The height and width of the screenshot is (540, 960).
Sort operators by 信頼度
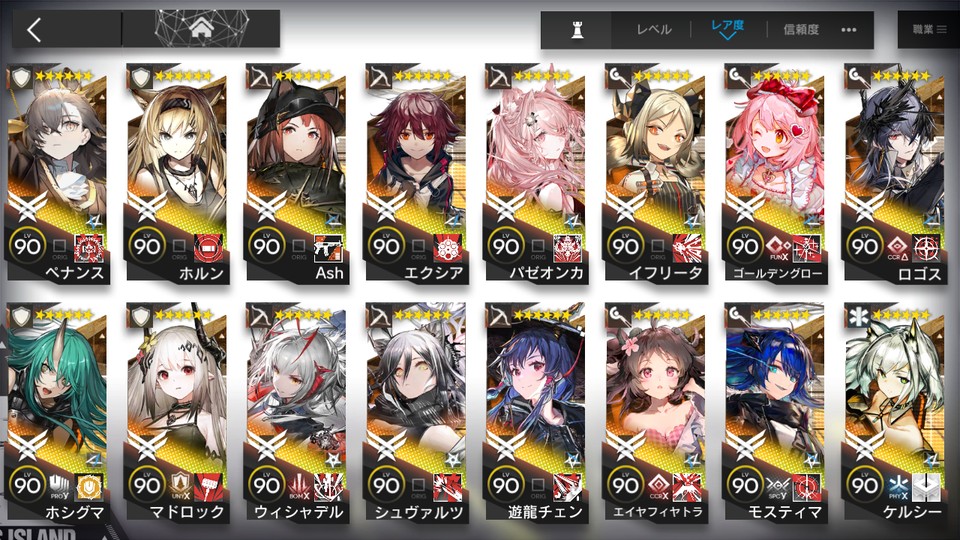(801, 29)
